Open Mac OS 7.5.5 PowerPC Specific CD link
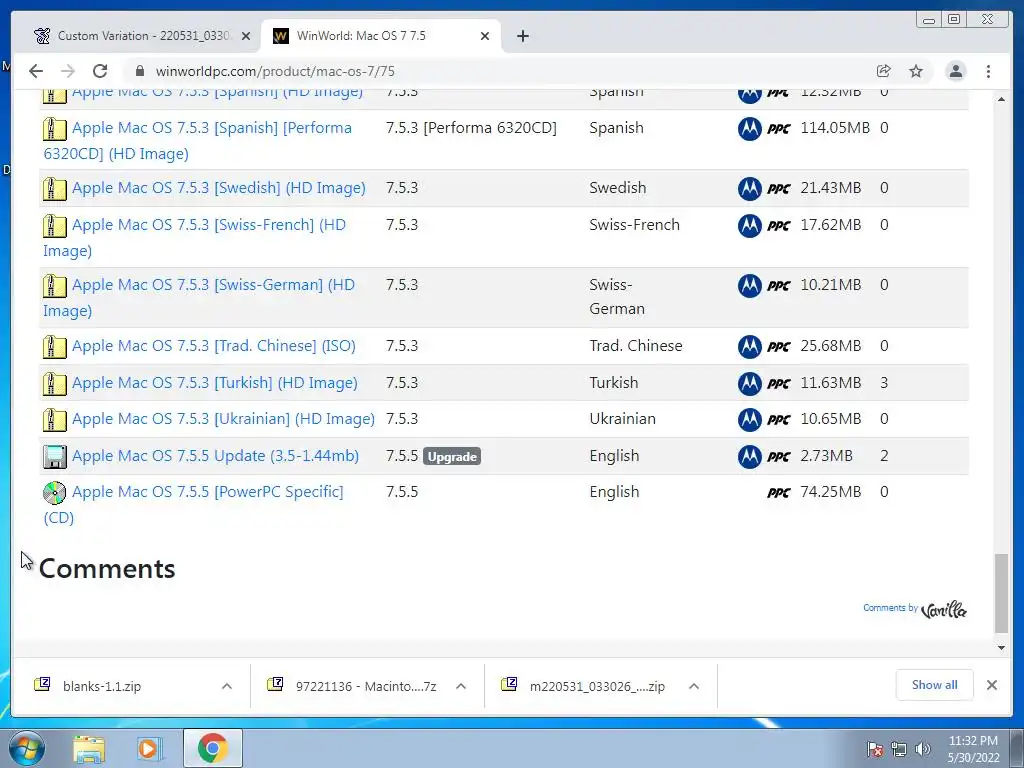 point(193,505)
